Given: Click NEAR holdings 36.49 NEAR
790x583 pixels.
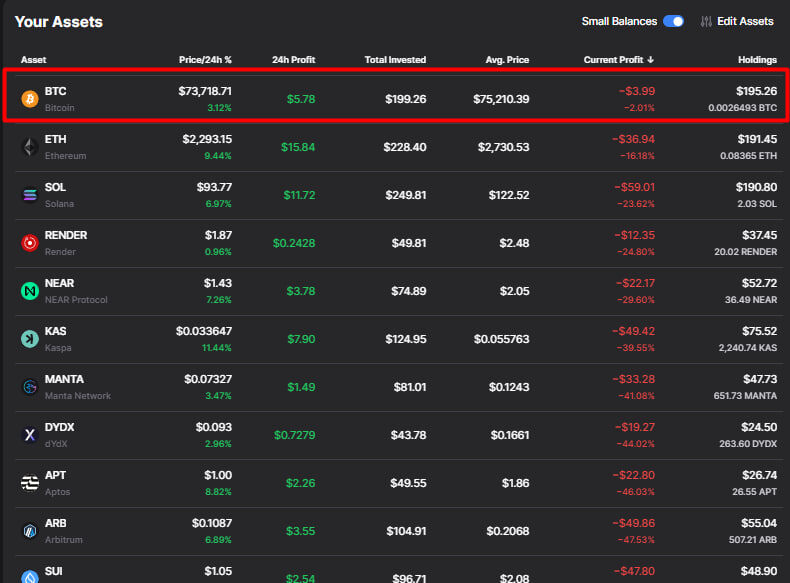Looking at the screenshot, I should click(751, 300).
